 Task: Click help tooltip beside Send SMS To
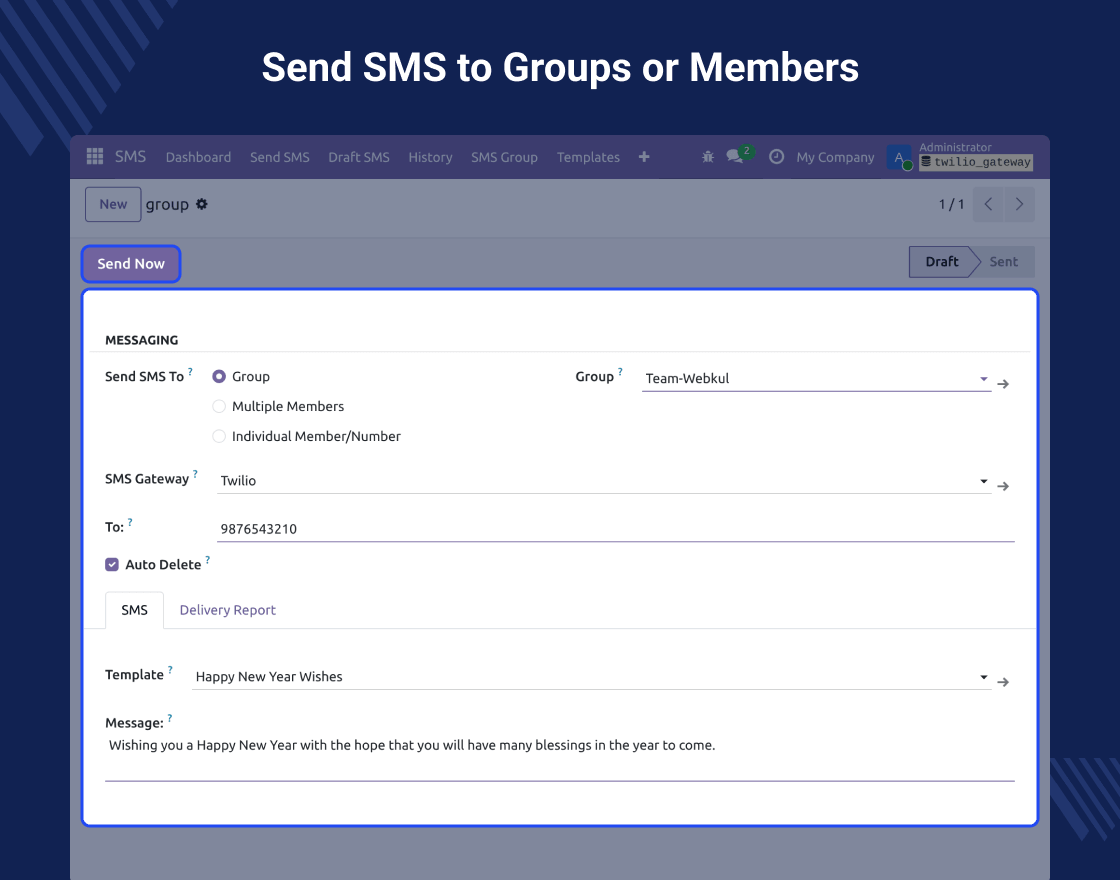pyautogui.click(x=190, y=371)
